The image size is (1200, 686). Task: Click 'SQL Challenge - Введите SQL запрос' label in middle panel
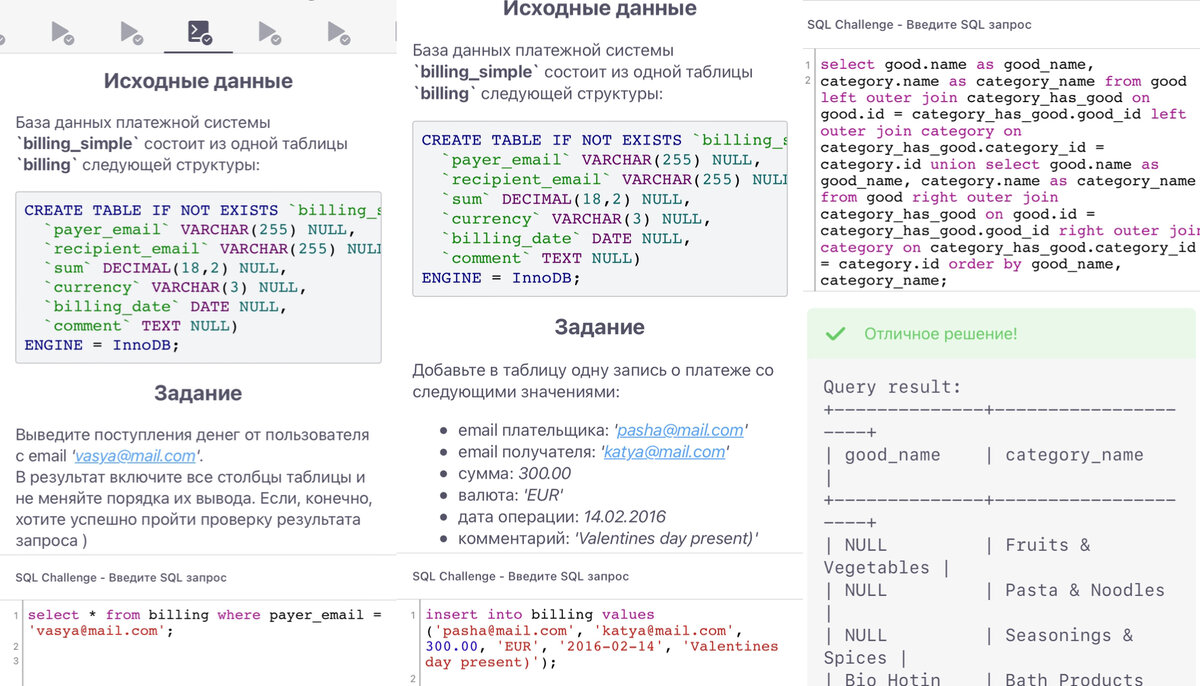[521, 576]
